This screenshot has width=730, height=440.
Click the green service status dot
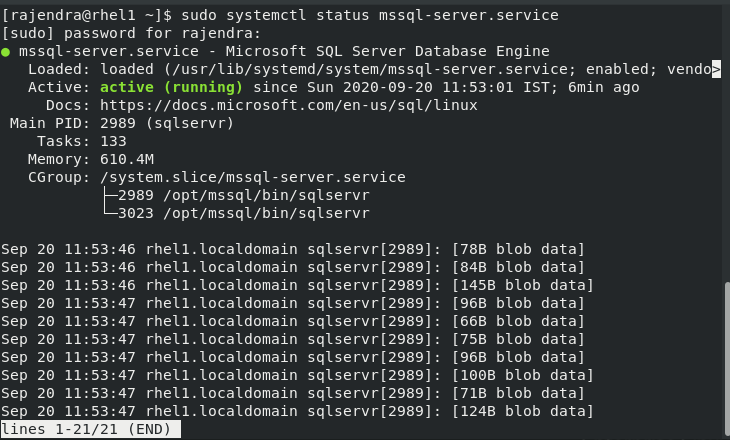6,51
